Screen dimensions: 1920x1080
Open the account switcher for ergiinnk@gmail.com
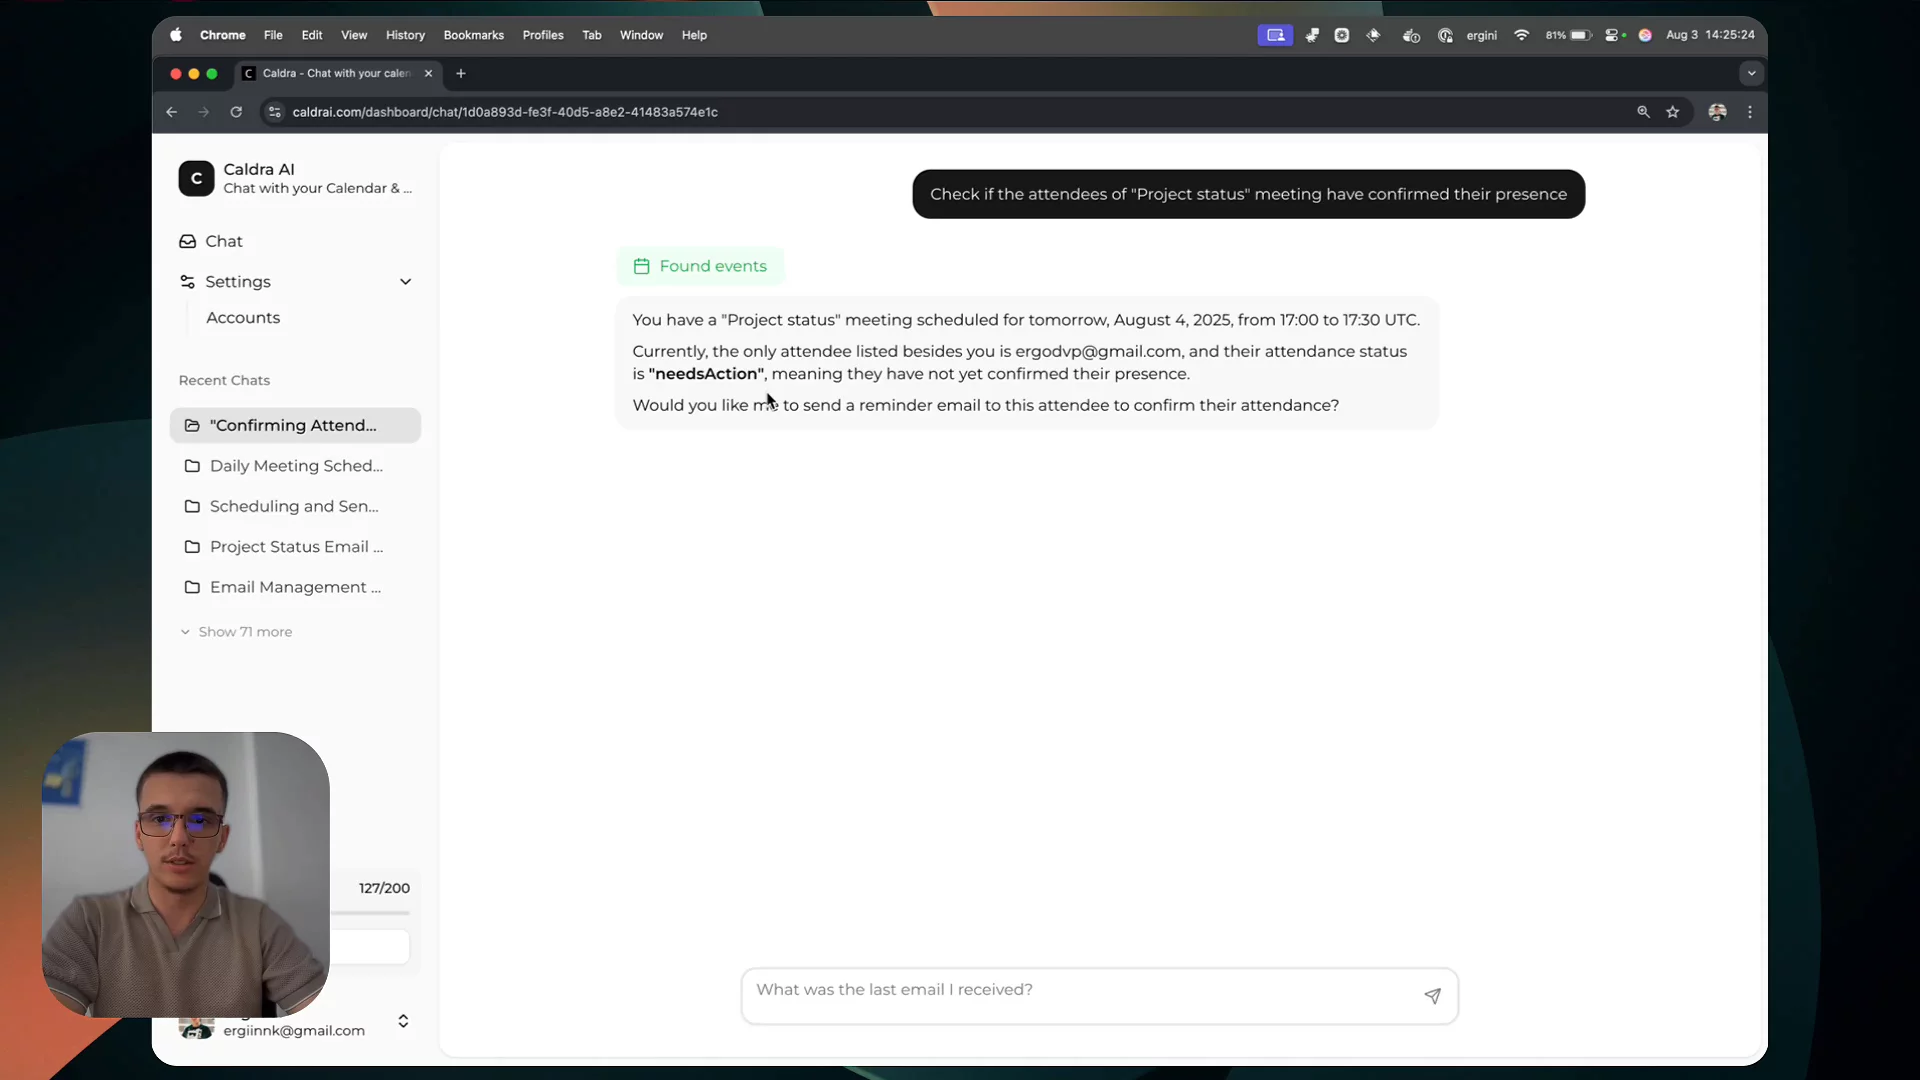pyautogui.click(x=403, y=1021)
